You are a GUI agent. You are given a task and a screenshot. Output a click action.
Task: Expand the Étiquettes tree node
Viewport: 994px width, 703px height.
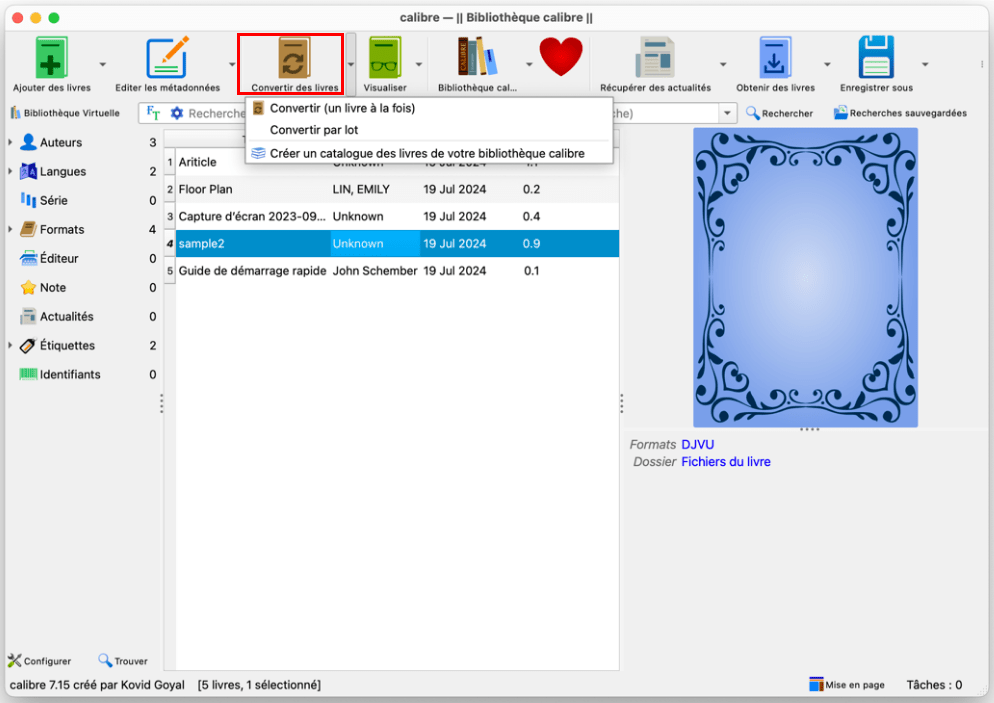pyautogui.click(x=10, y=345)
